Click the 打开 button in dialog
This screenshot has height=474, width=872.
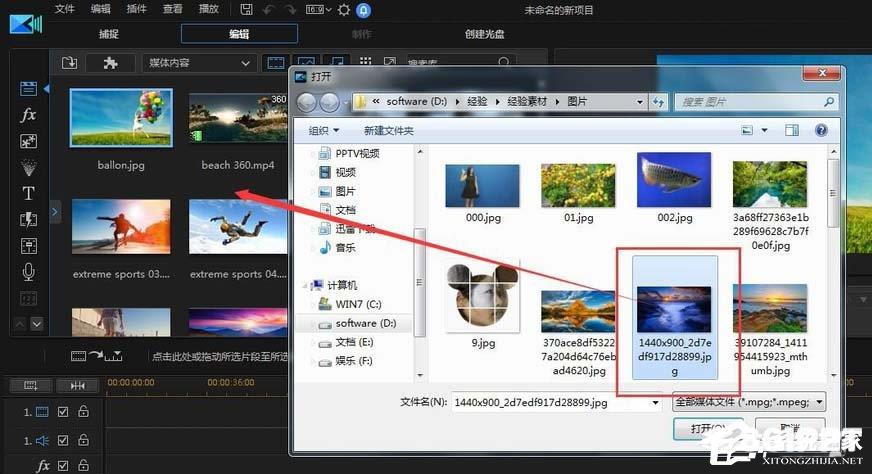708,428
